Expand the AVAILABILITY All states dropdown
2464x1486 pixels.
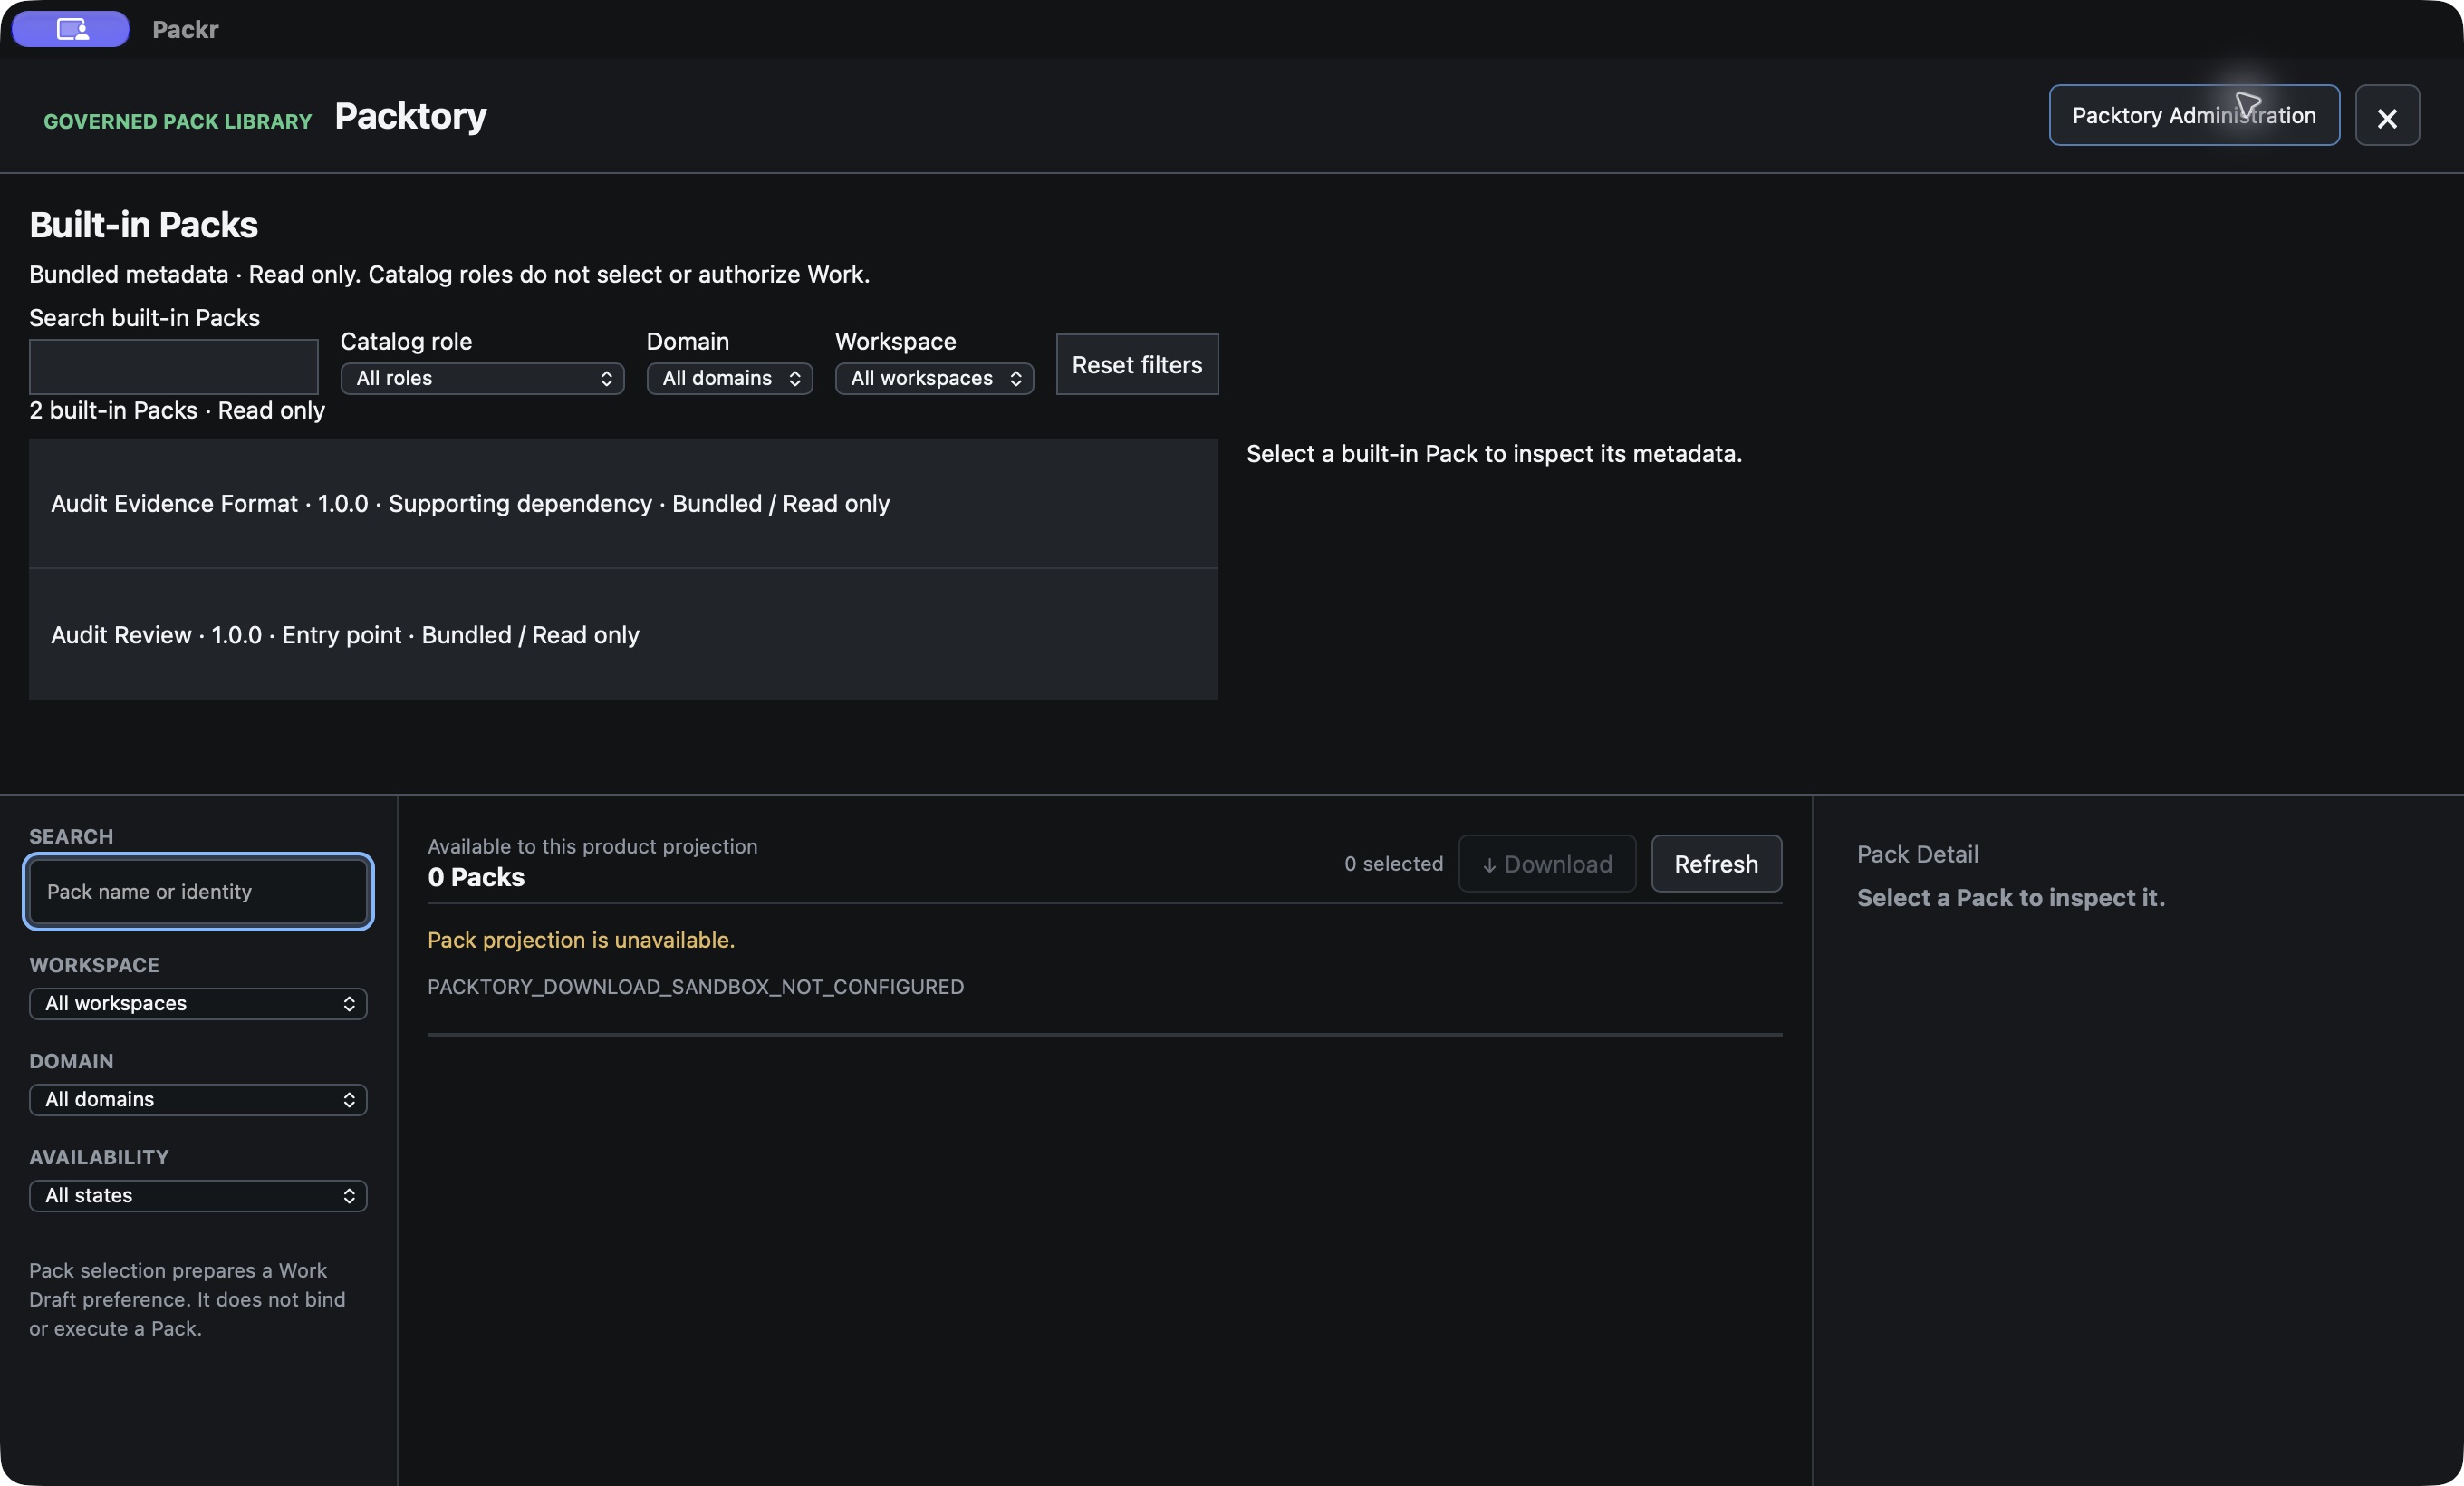tap(198, 1196)
